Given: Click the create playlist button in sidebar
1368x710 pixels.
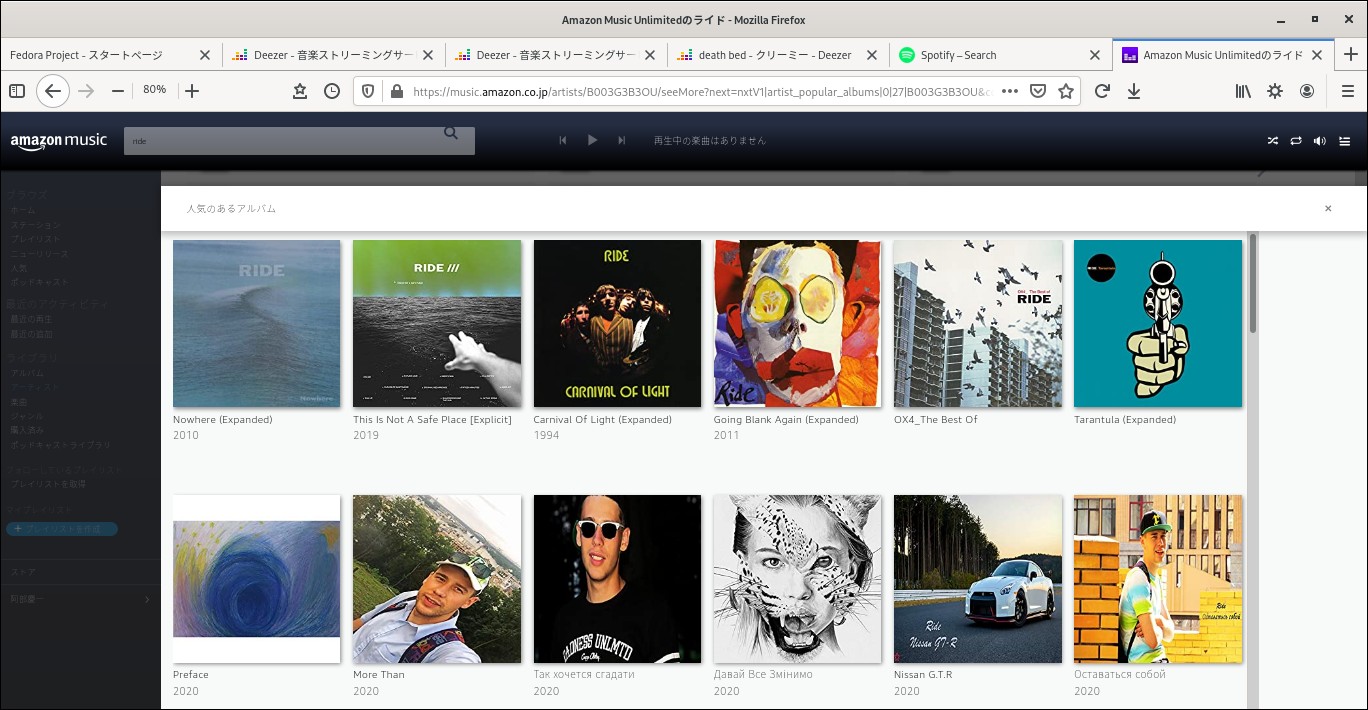Looking at the screenshot, I should tap(62, 528).
